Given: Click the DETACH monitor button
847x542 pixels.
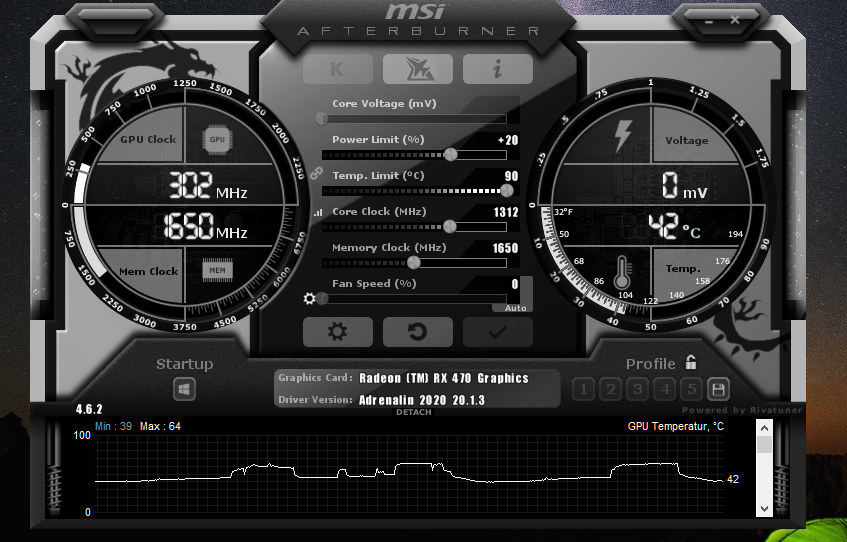Looking at the screenshot, I should pos(414,412).
